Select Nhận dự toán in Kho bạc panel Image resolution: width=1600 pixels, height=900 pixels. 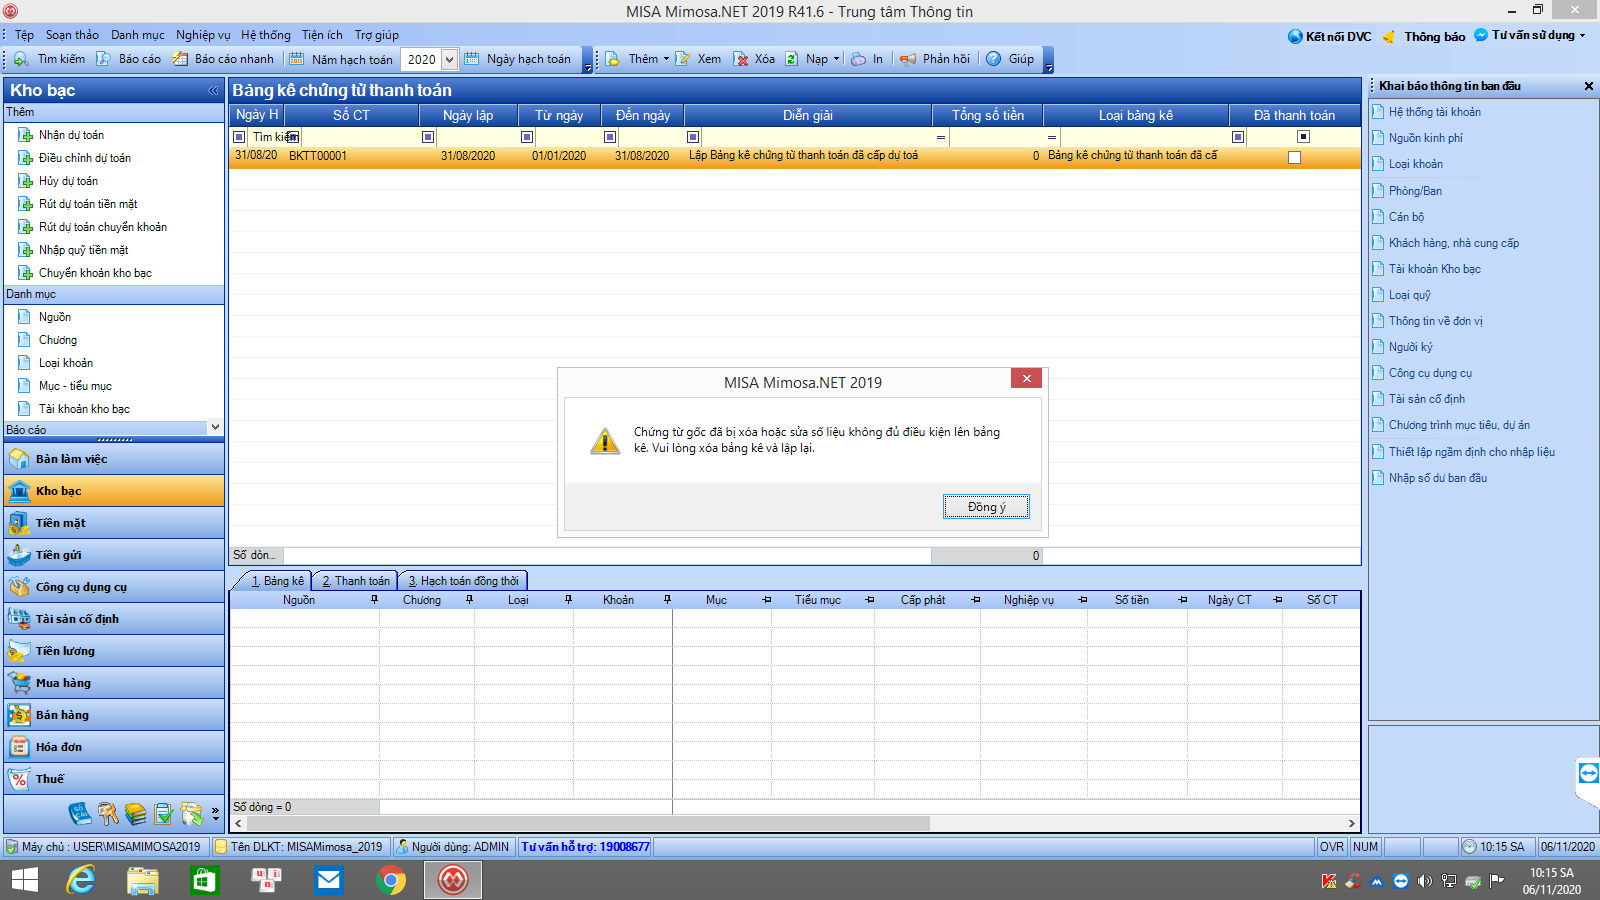[71, 135]
